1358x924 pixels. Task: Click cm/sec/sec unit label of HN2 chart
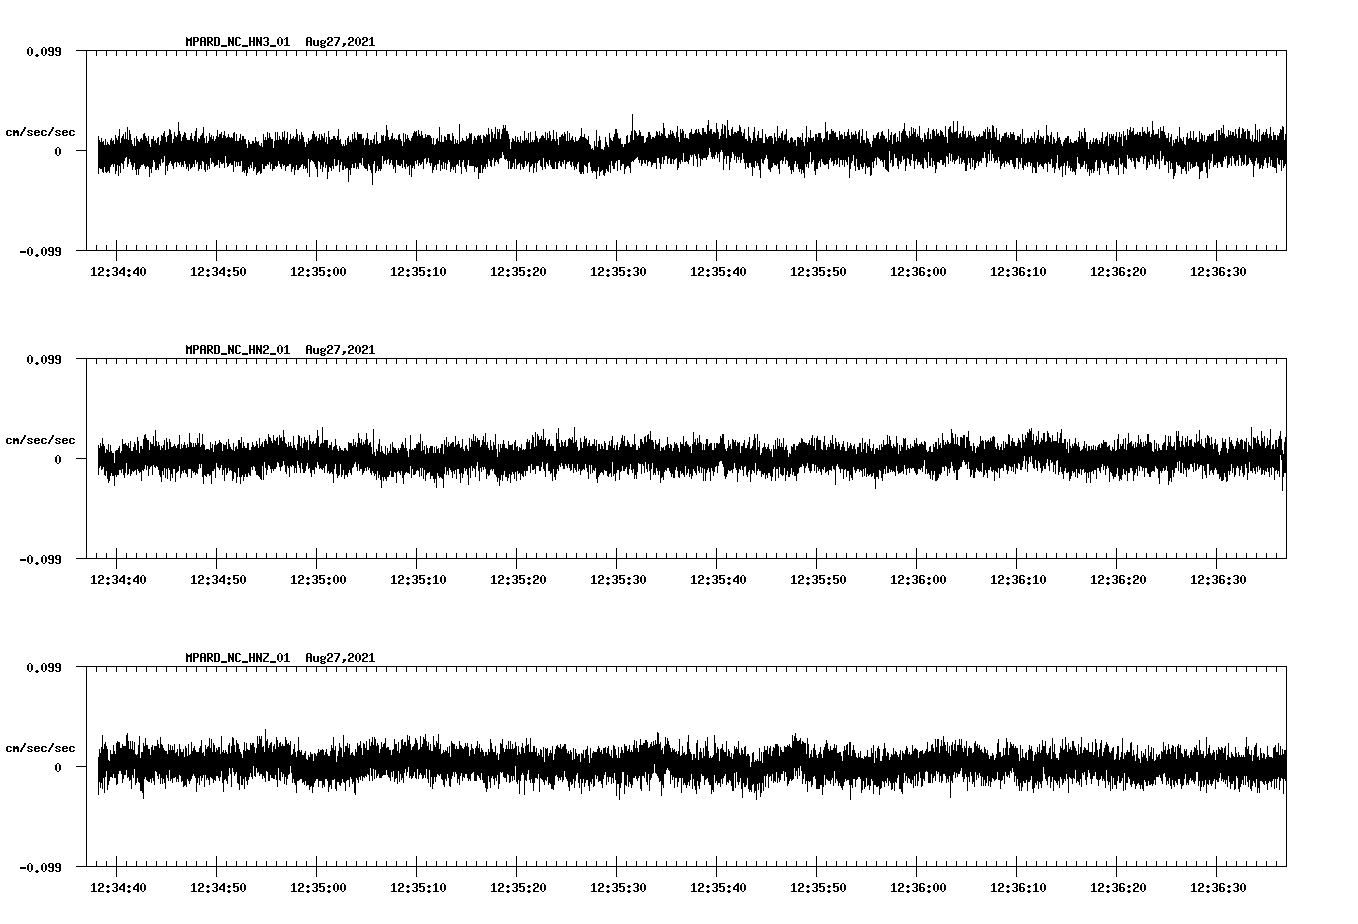click(40, 440)
